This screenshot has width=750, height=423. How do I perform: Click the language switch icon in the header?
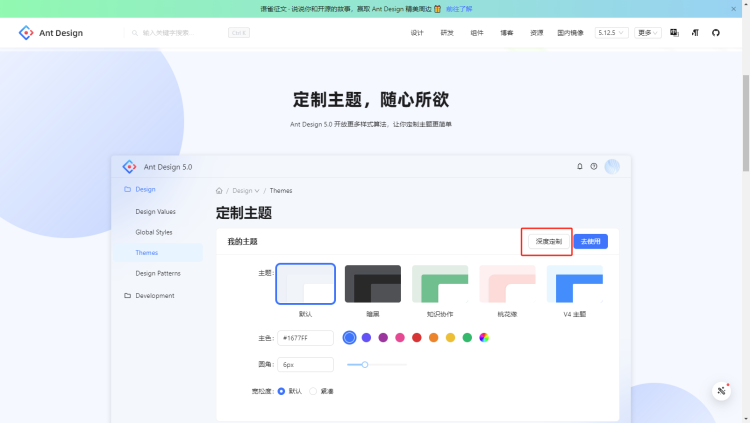coord(674,33)
